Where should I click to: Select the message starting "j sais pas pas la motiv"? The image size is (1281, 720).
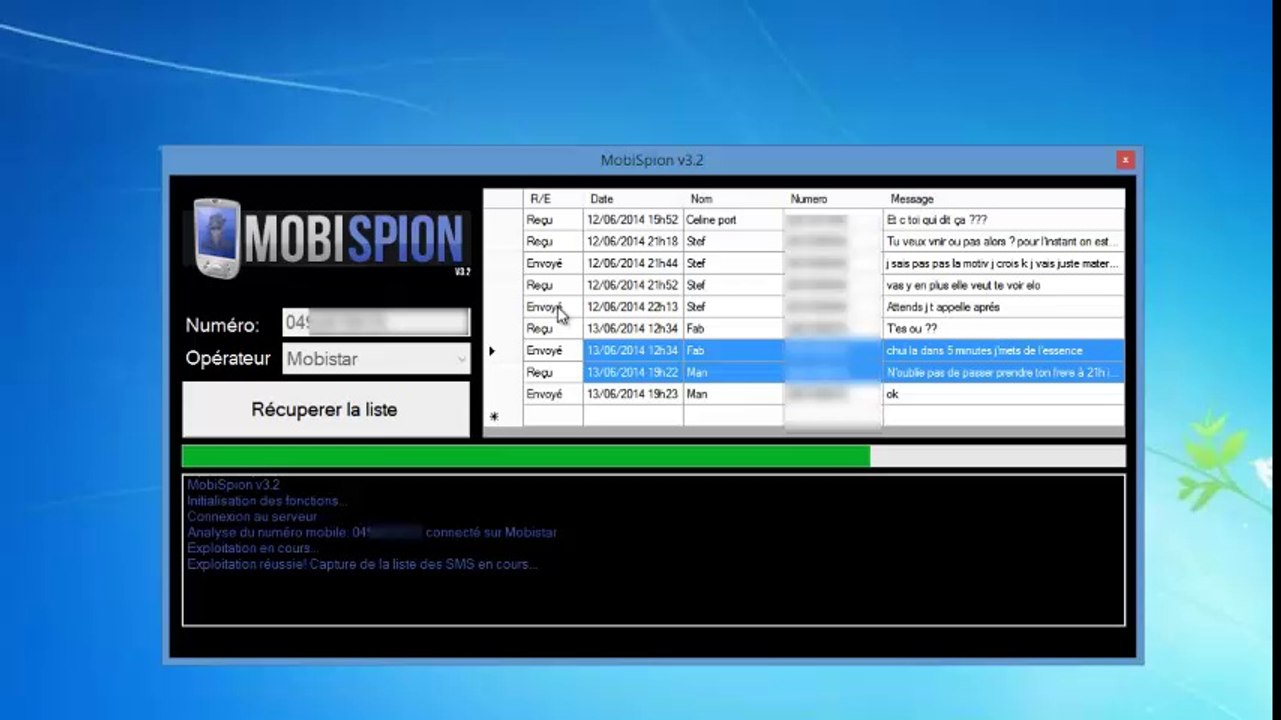coord(1004,264)
